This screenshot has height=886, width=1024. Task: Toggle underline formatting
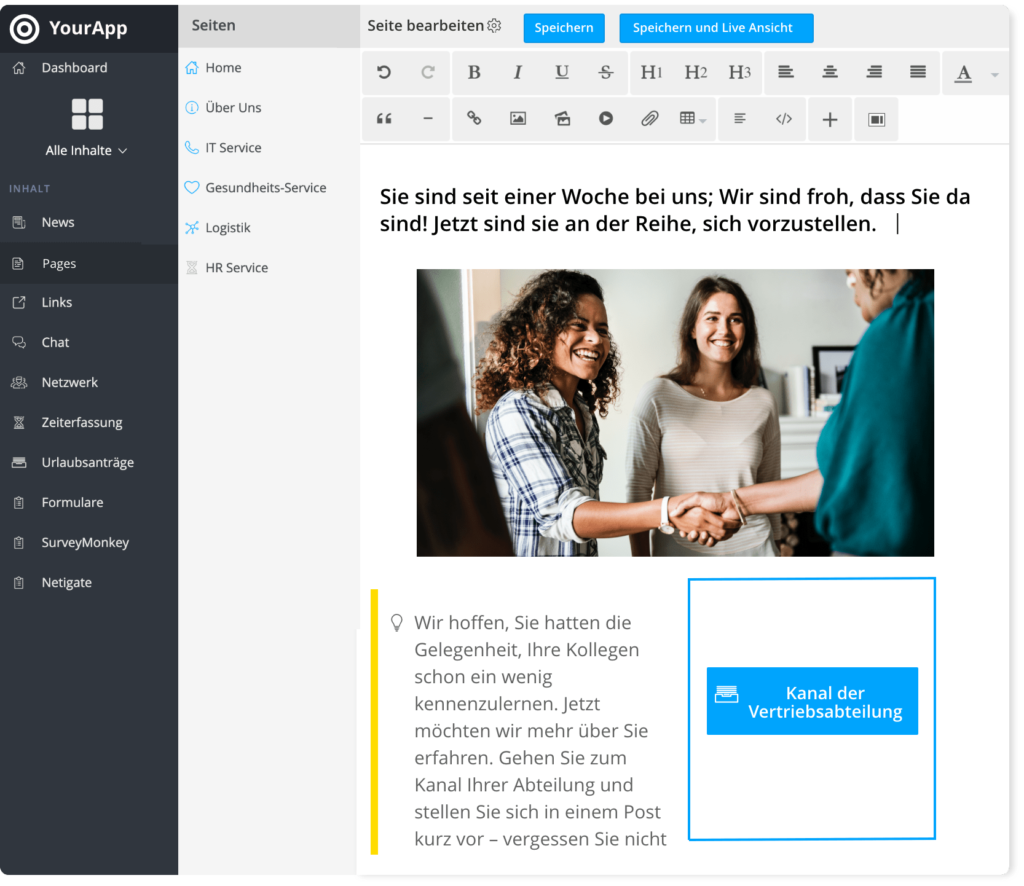pos(561,72)
